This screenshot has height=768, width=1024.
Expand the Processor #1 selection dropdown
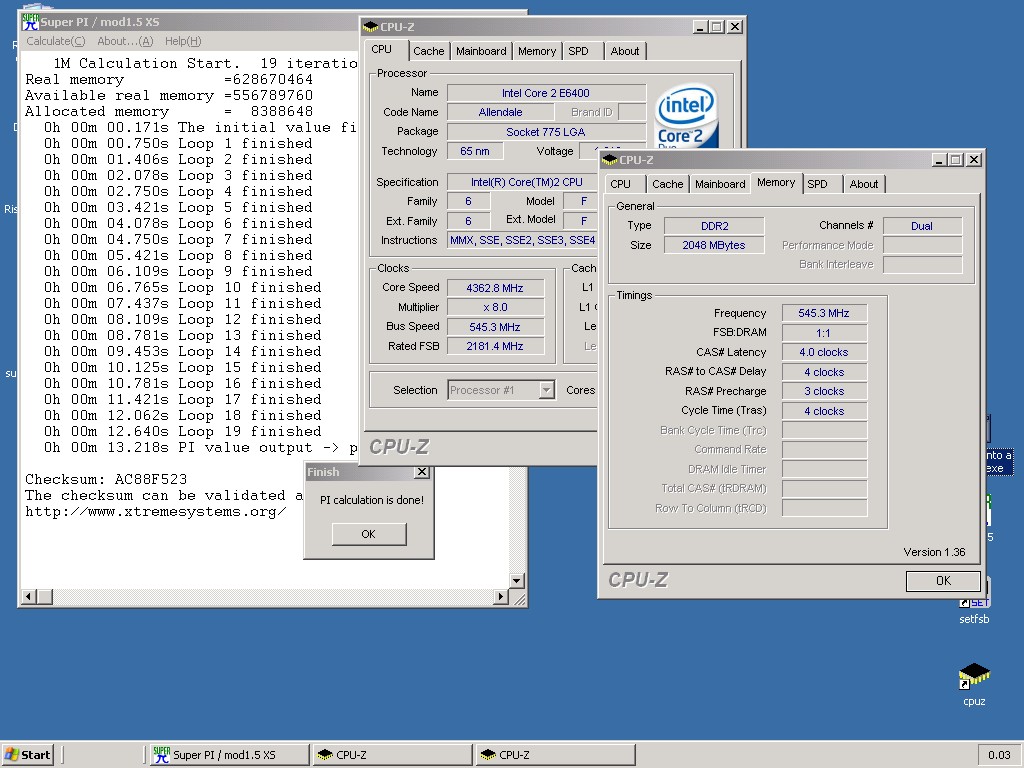(547, 390)
